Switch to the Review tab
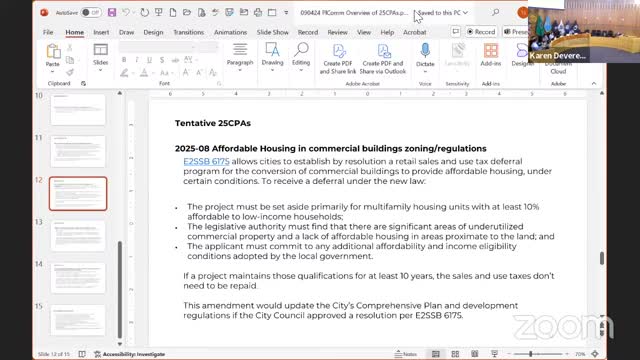The height and width of the screenshot is (360, 640). [x=338, y=32]
